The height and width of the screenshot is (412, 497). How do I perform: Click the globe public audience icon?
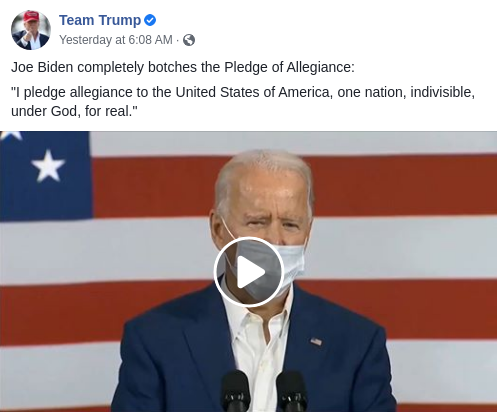coord(189,40)
